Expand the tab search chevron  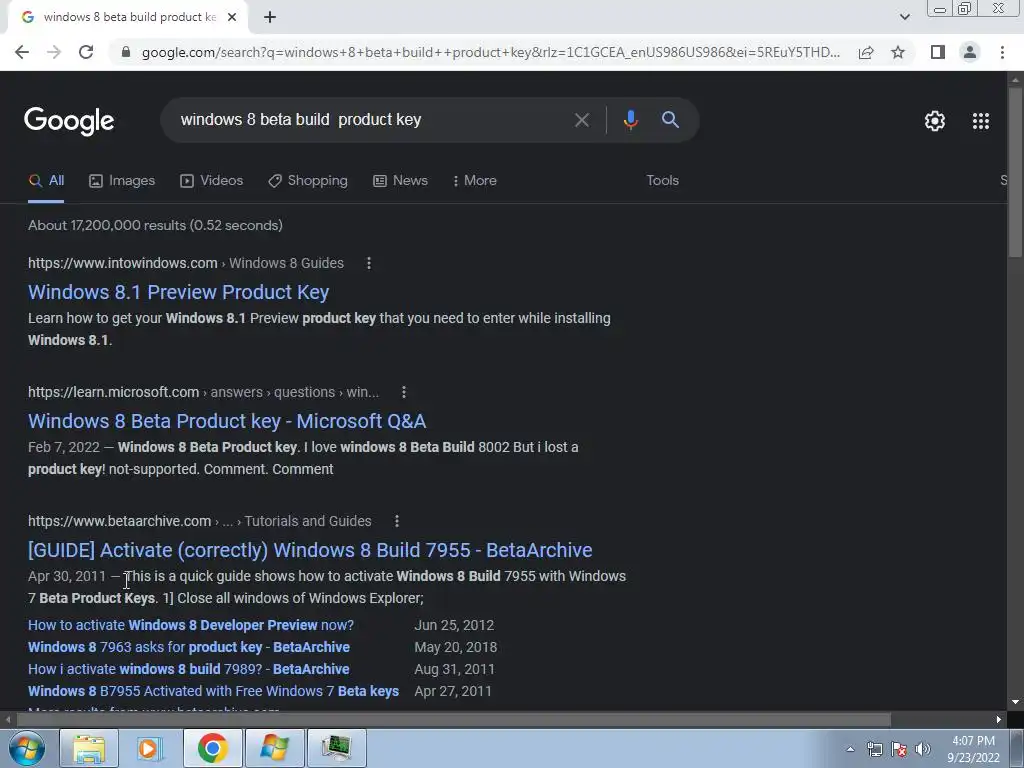(x=904, y=17)
